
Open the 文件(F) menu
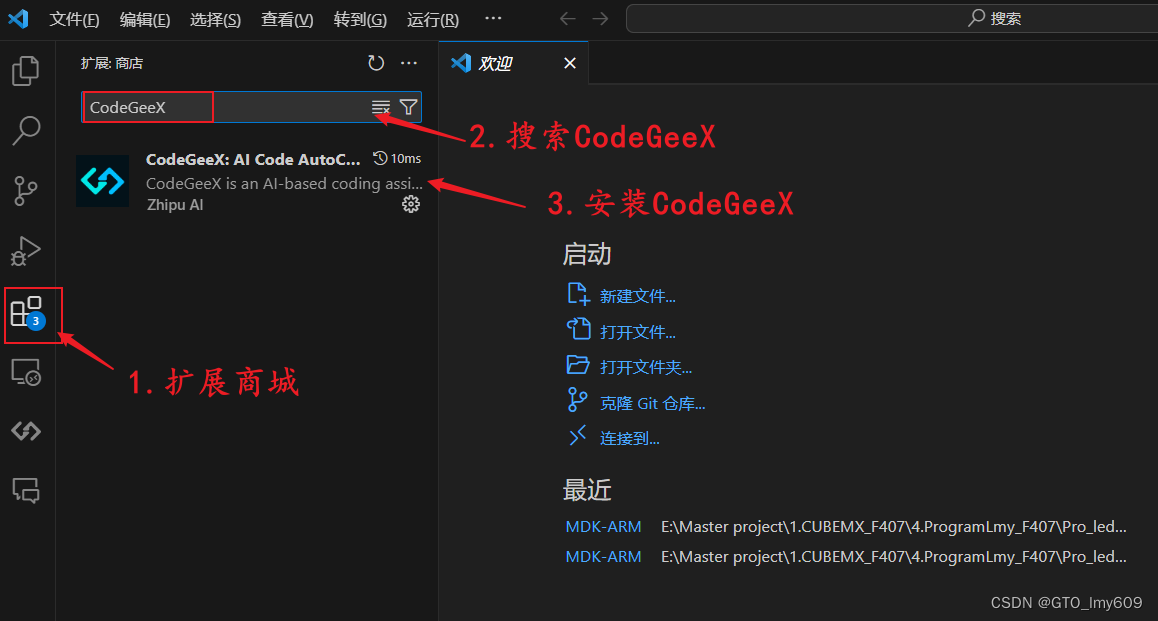(x=74, y=20)
